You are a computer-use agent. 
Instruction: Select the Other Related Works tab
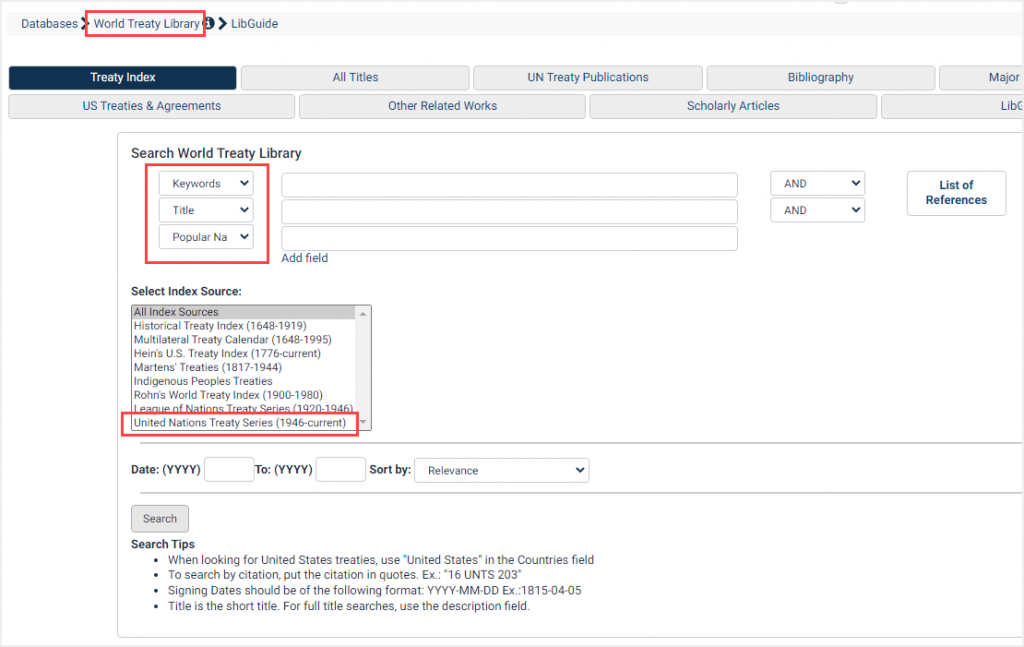tap(442, 106)
